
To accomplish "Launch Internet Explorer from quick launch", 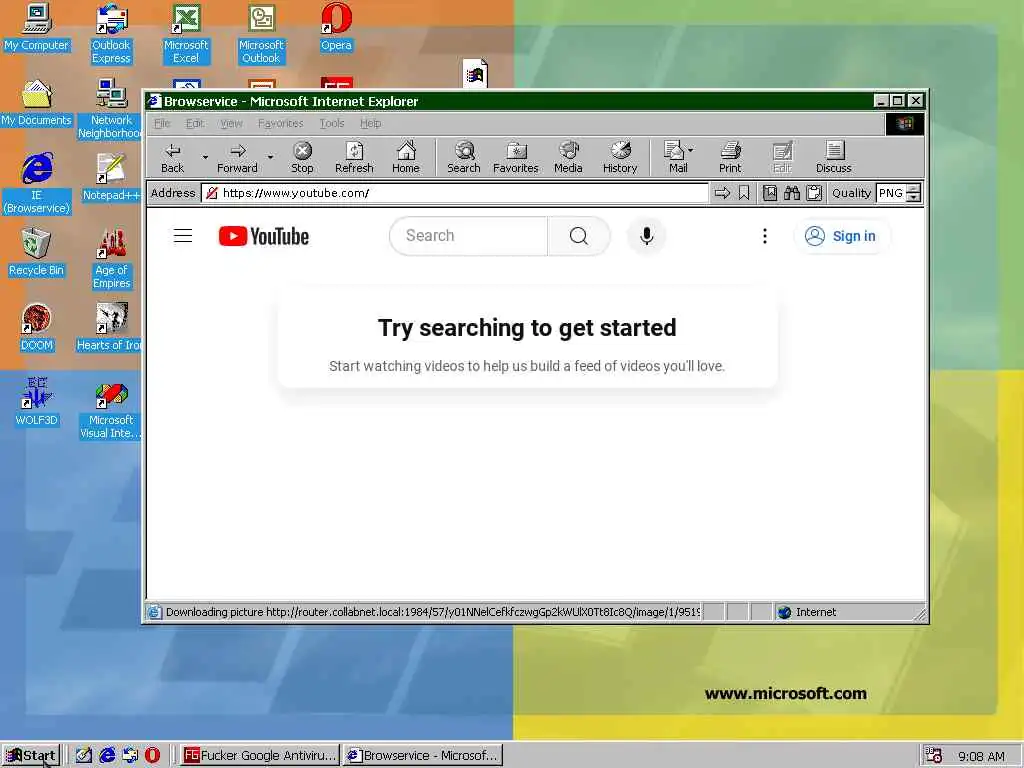I will tap(107, 756).
